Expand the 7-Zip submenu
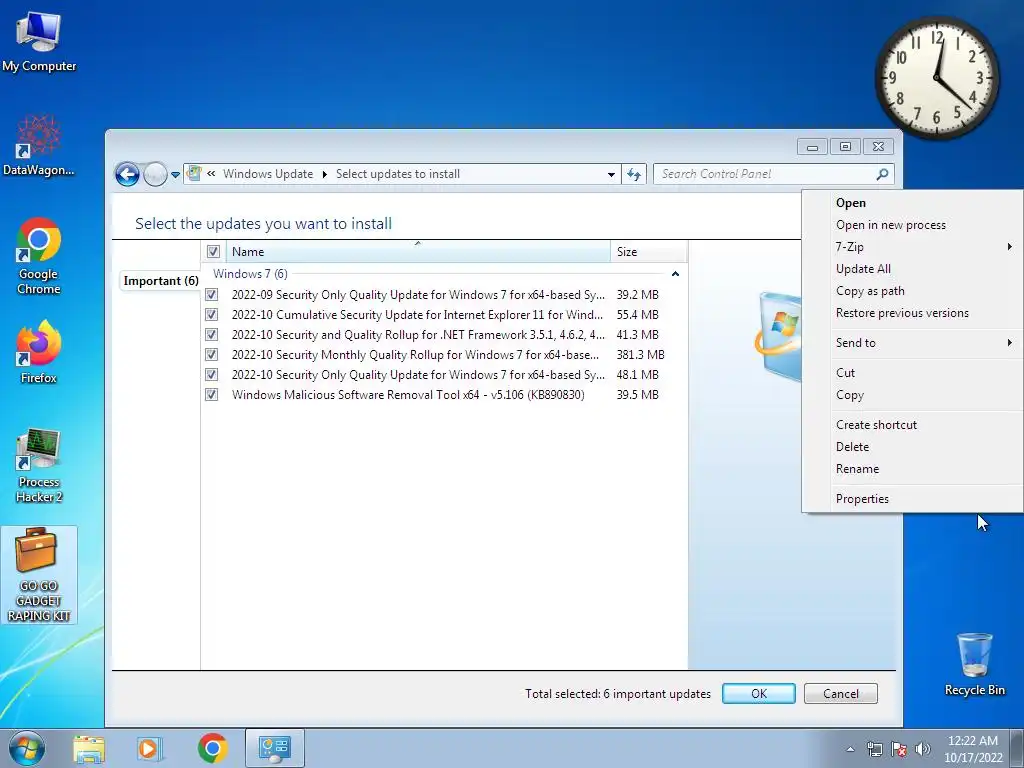The width and height of the screenshot is (1024, 768). click(x=1009, y=246)
